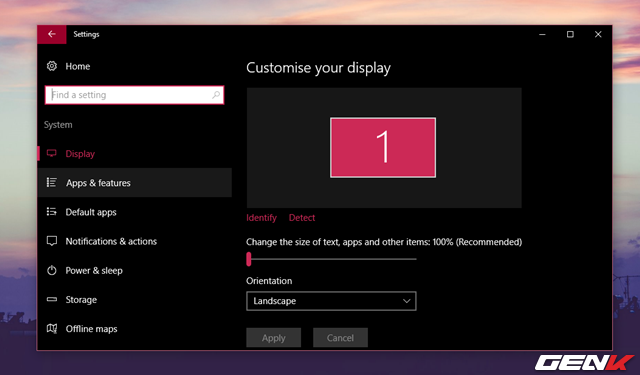Screen dimensions: 640x375
Task: Click the Home gear icon
Action: [52, 66]
